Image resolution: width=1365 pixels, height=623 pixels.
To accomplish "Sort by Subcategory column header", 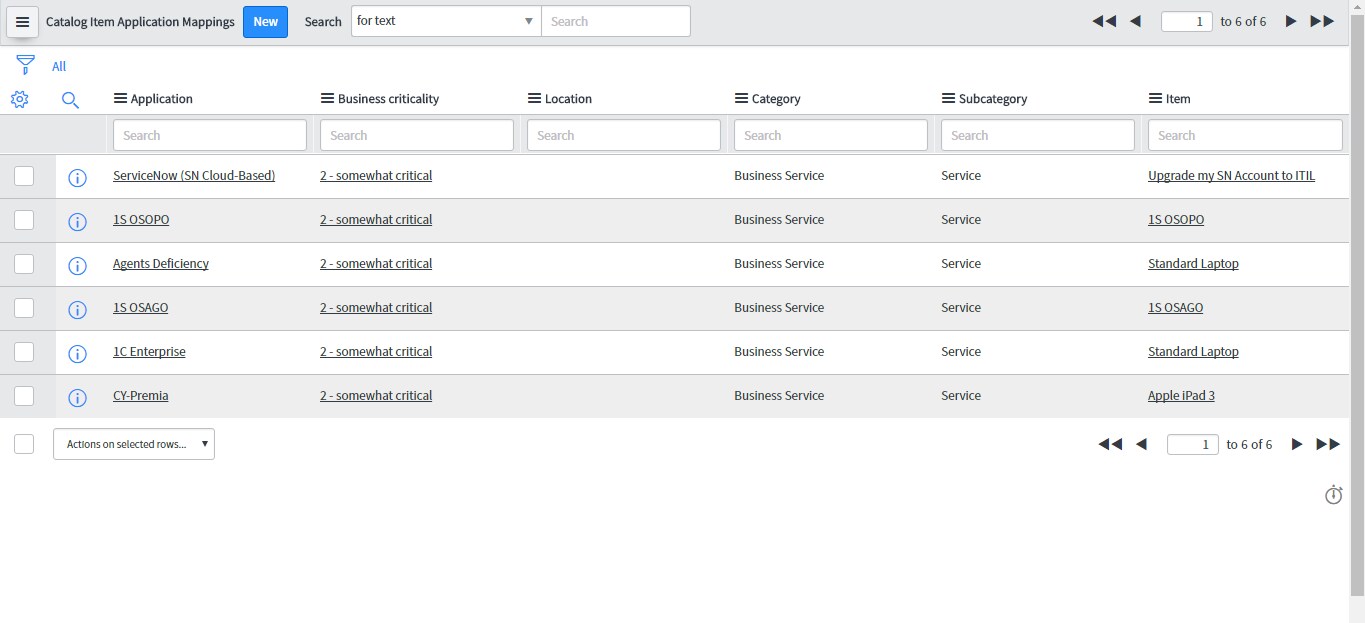I will pos(993,99).
